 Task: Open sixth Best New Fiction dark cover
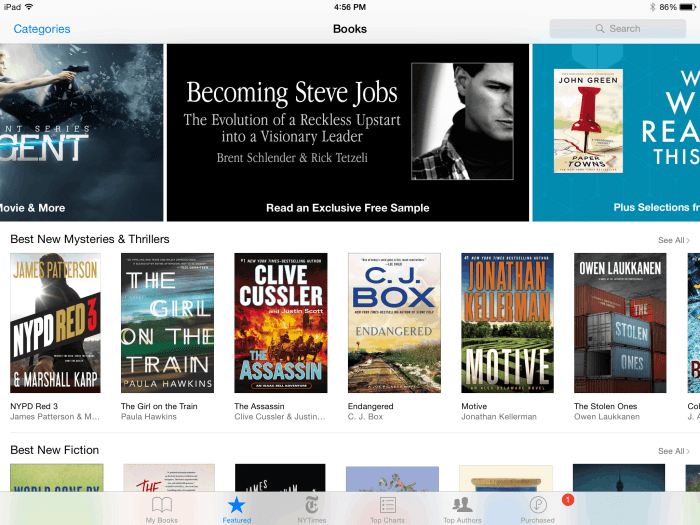coord(619,478)
